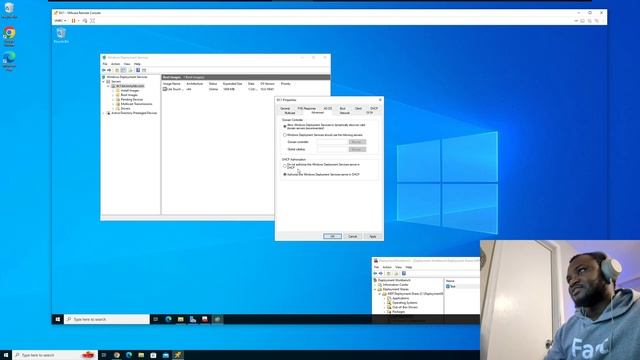
Task: Select 'Test' item in Deployment Workbench Name list
Action: tap(451, 287)
